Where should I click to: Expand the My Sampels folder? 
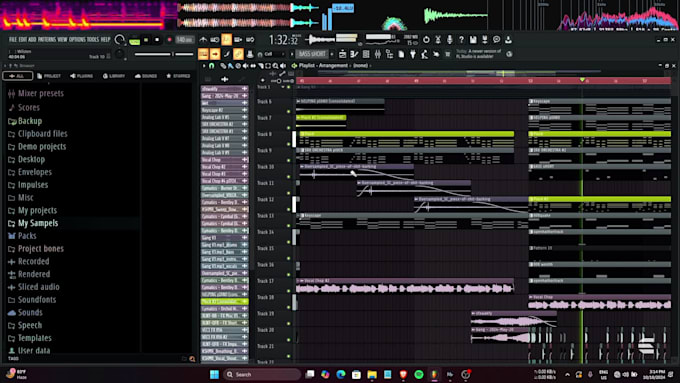(33, 223)
